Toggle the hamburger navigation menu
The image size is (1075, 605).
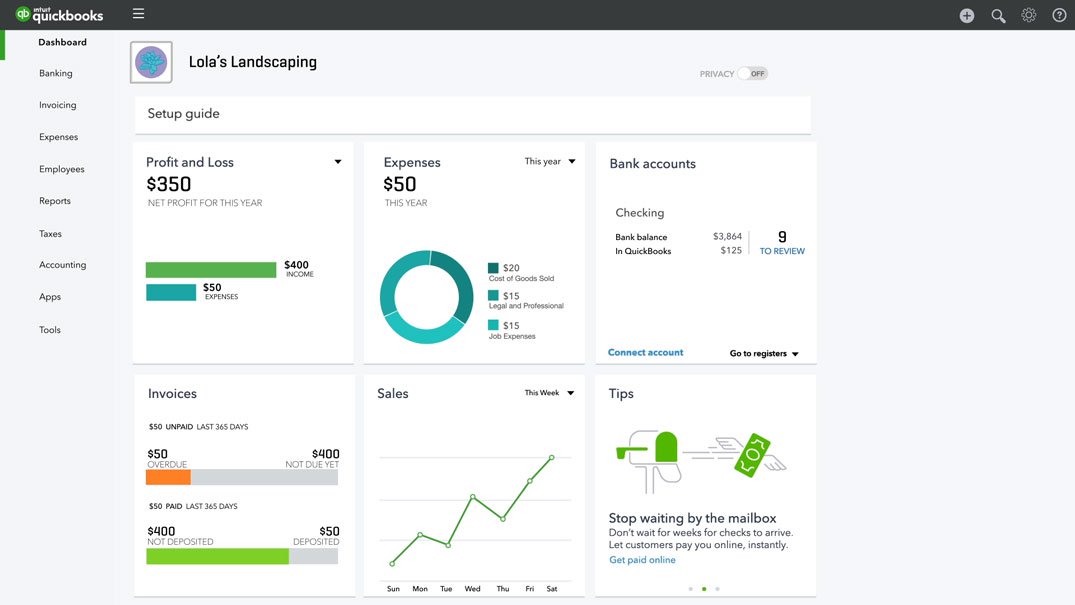(x=138, y=14)
